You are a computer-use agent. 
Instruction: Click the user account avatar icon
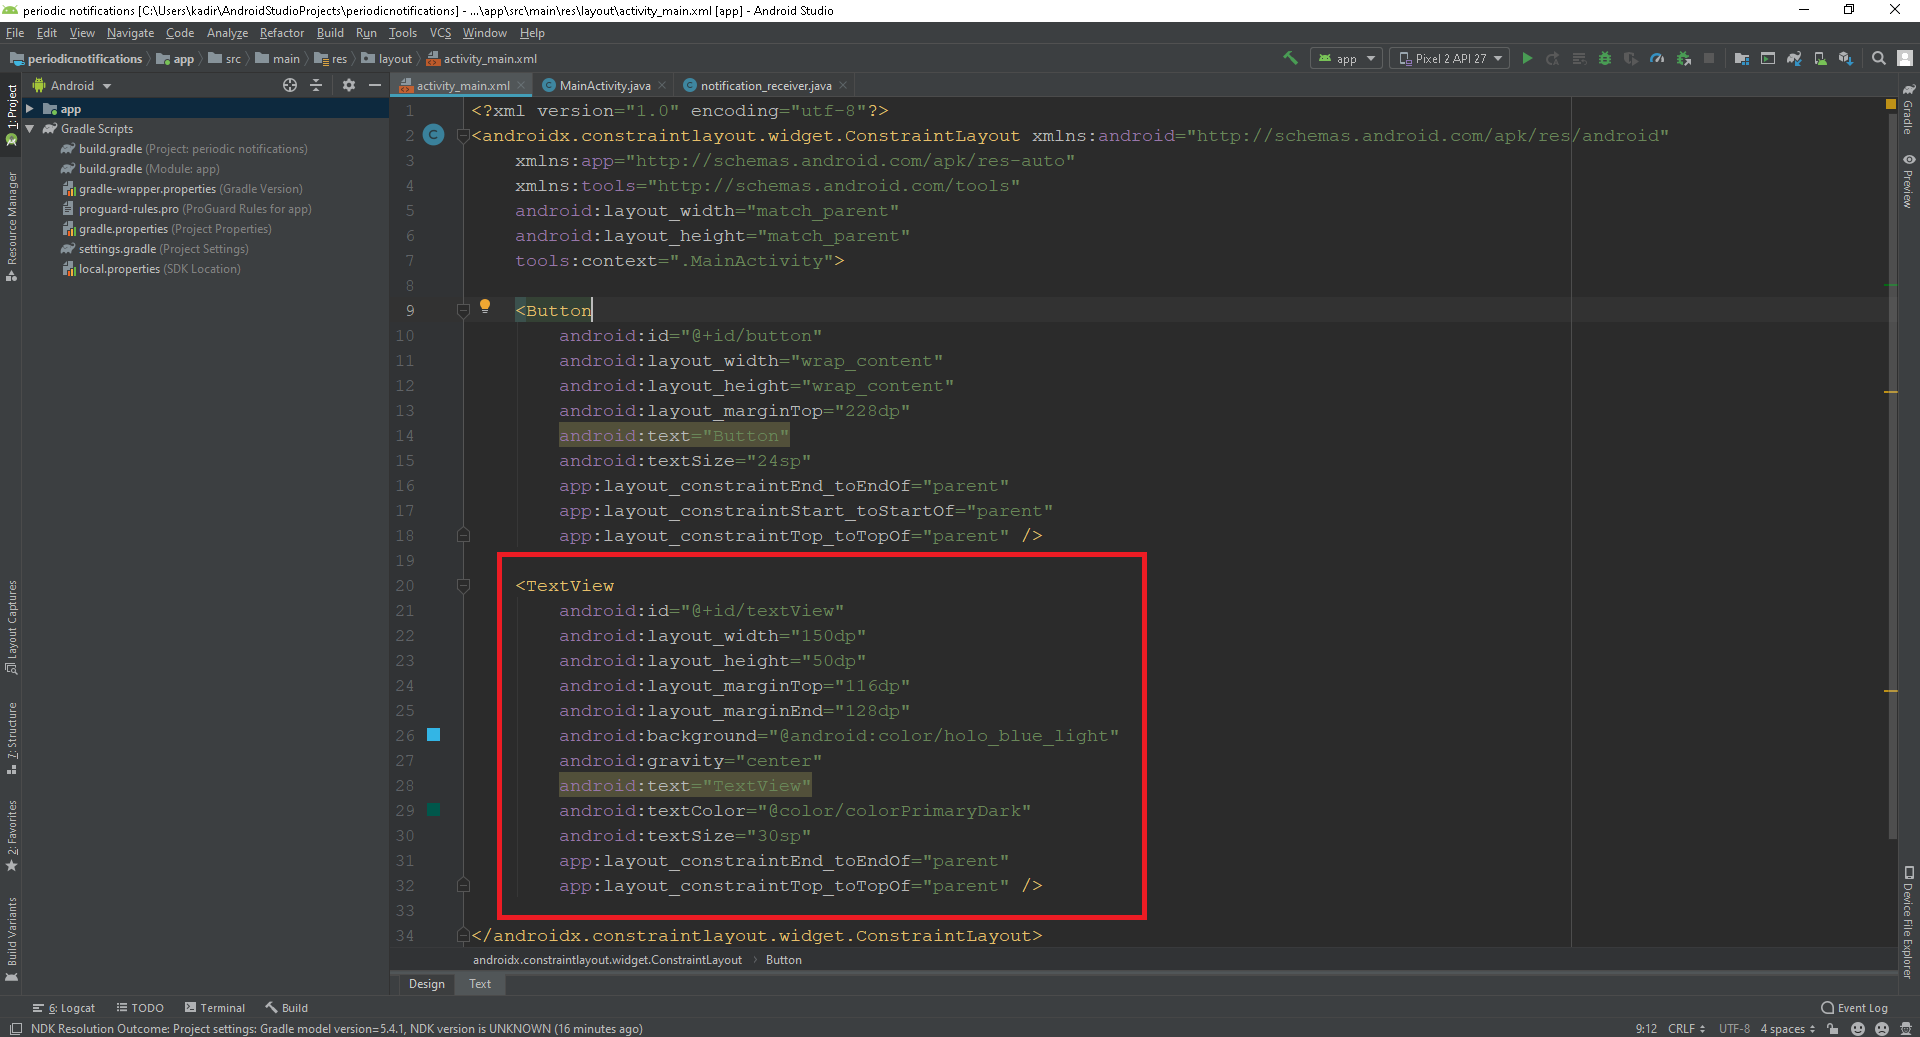[1905, 58]
